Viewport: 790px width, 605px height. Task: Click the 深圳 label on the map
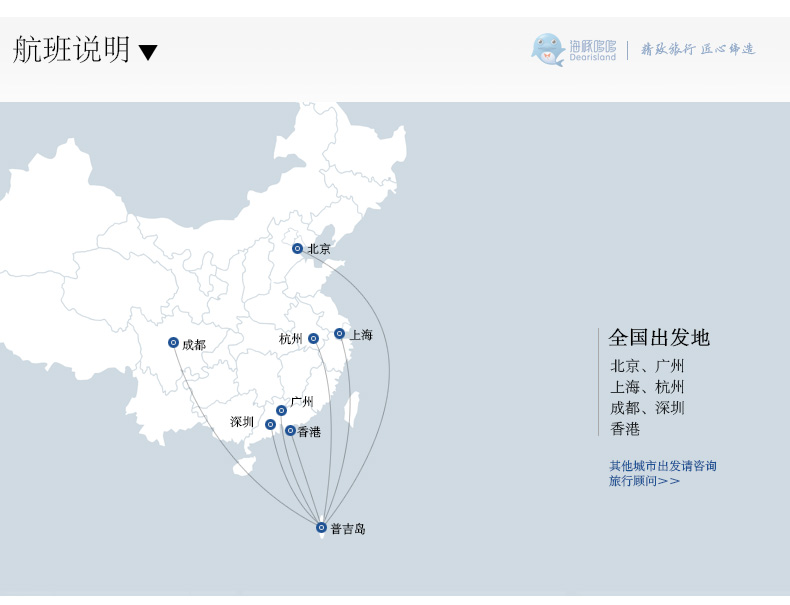(x=242, y=422)
